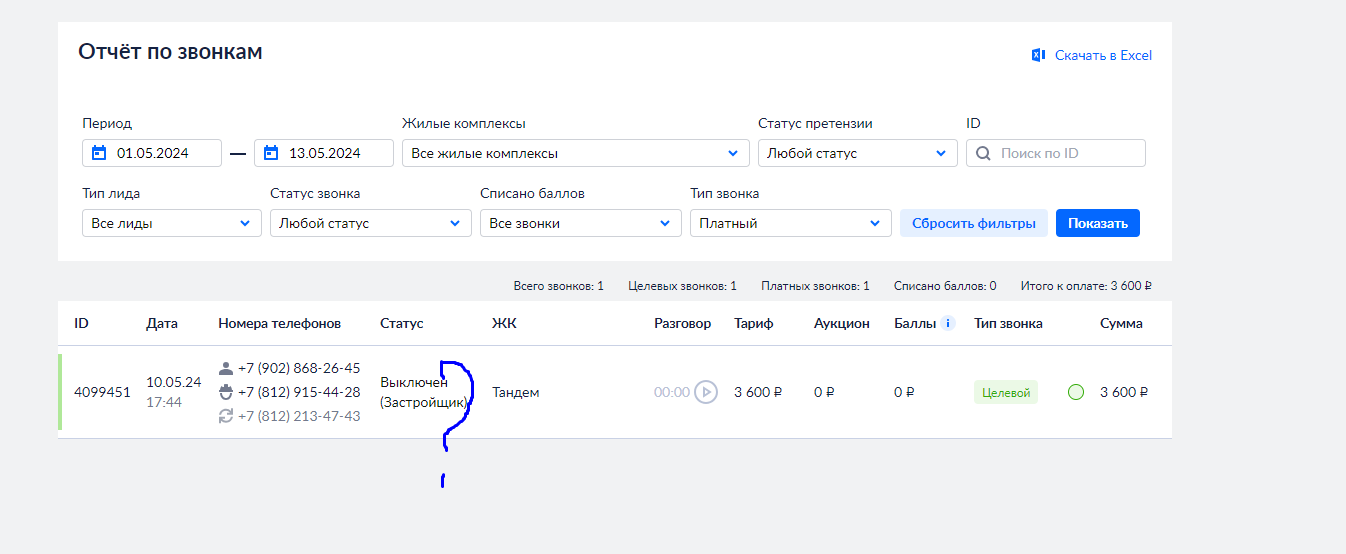The image size is (1346, 554).
Task: Expand the Статус претензии dropdown
Action: [x=856, y=153]
